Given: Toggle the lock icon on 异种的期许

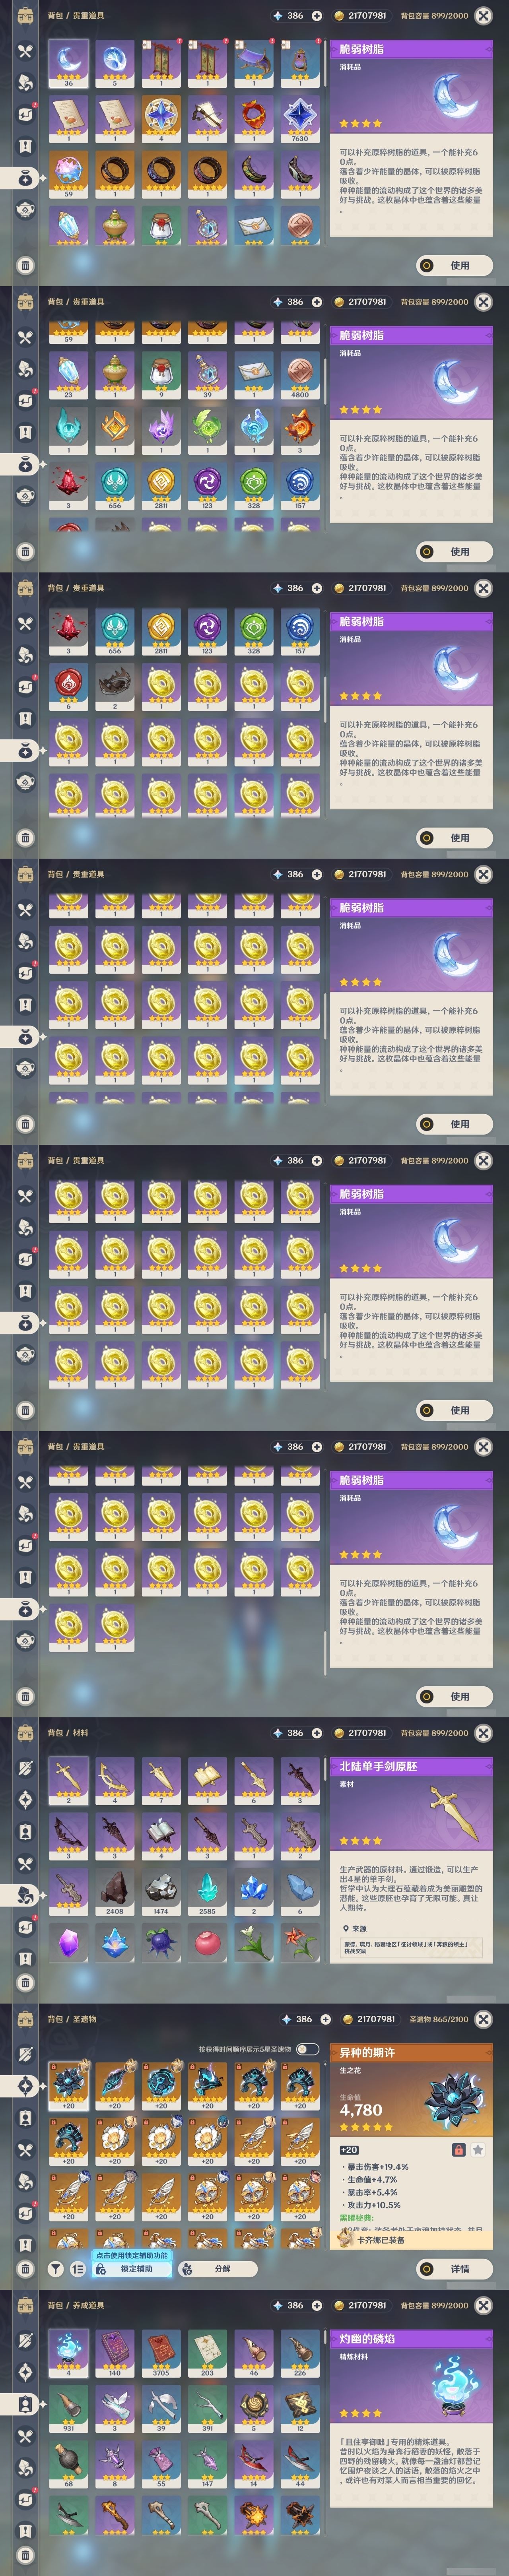Looking at the screenshot, I should (x=458, y=2149).
